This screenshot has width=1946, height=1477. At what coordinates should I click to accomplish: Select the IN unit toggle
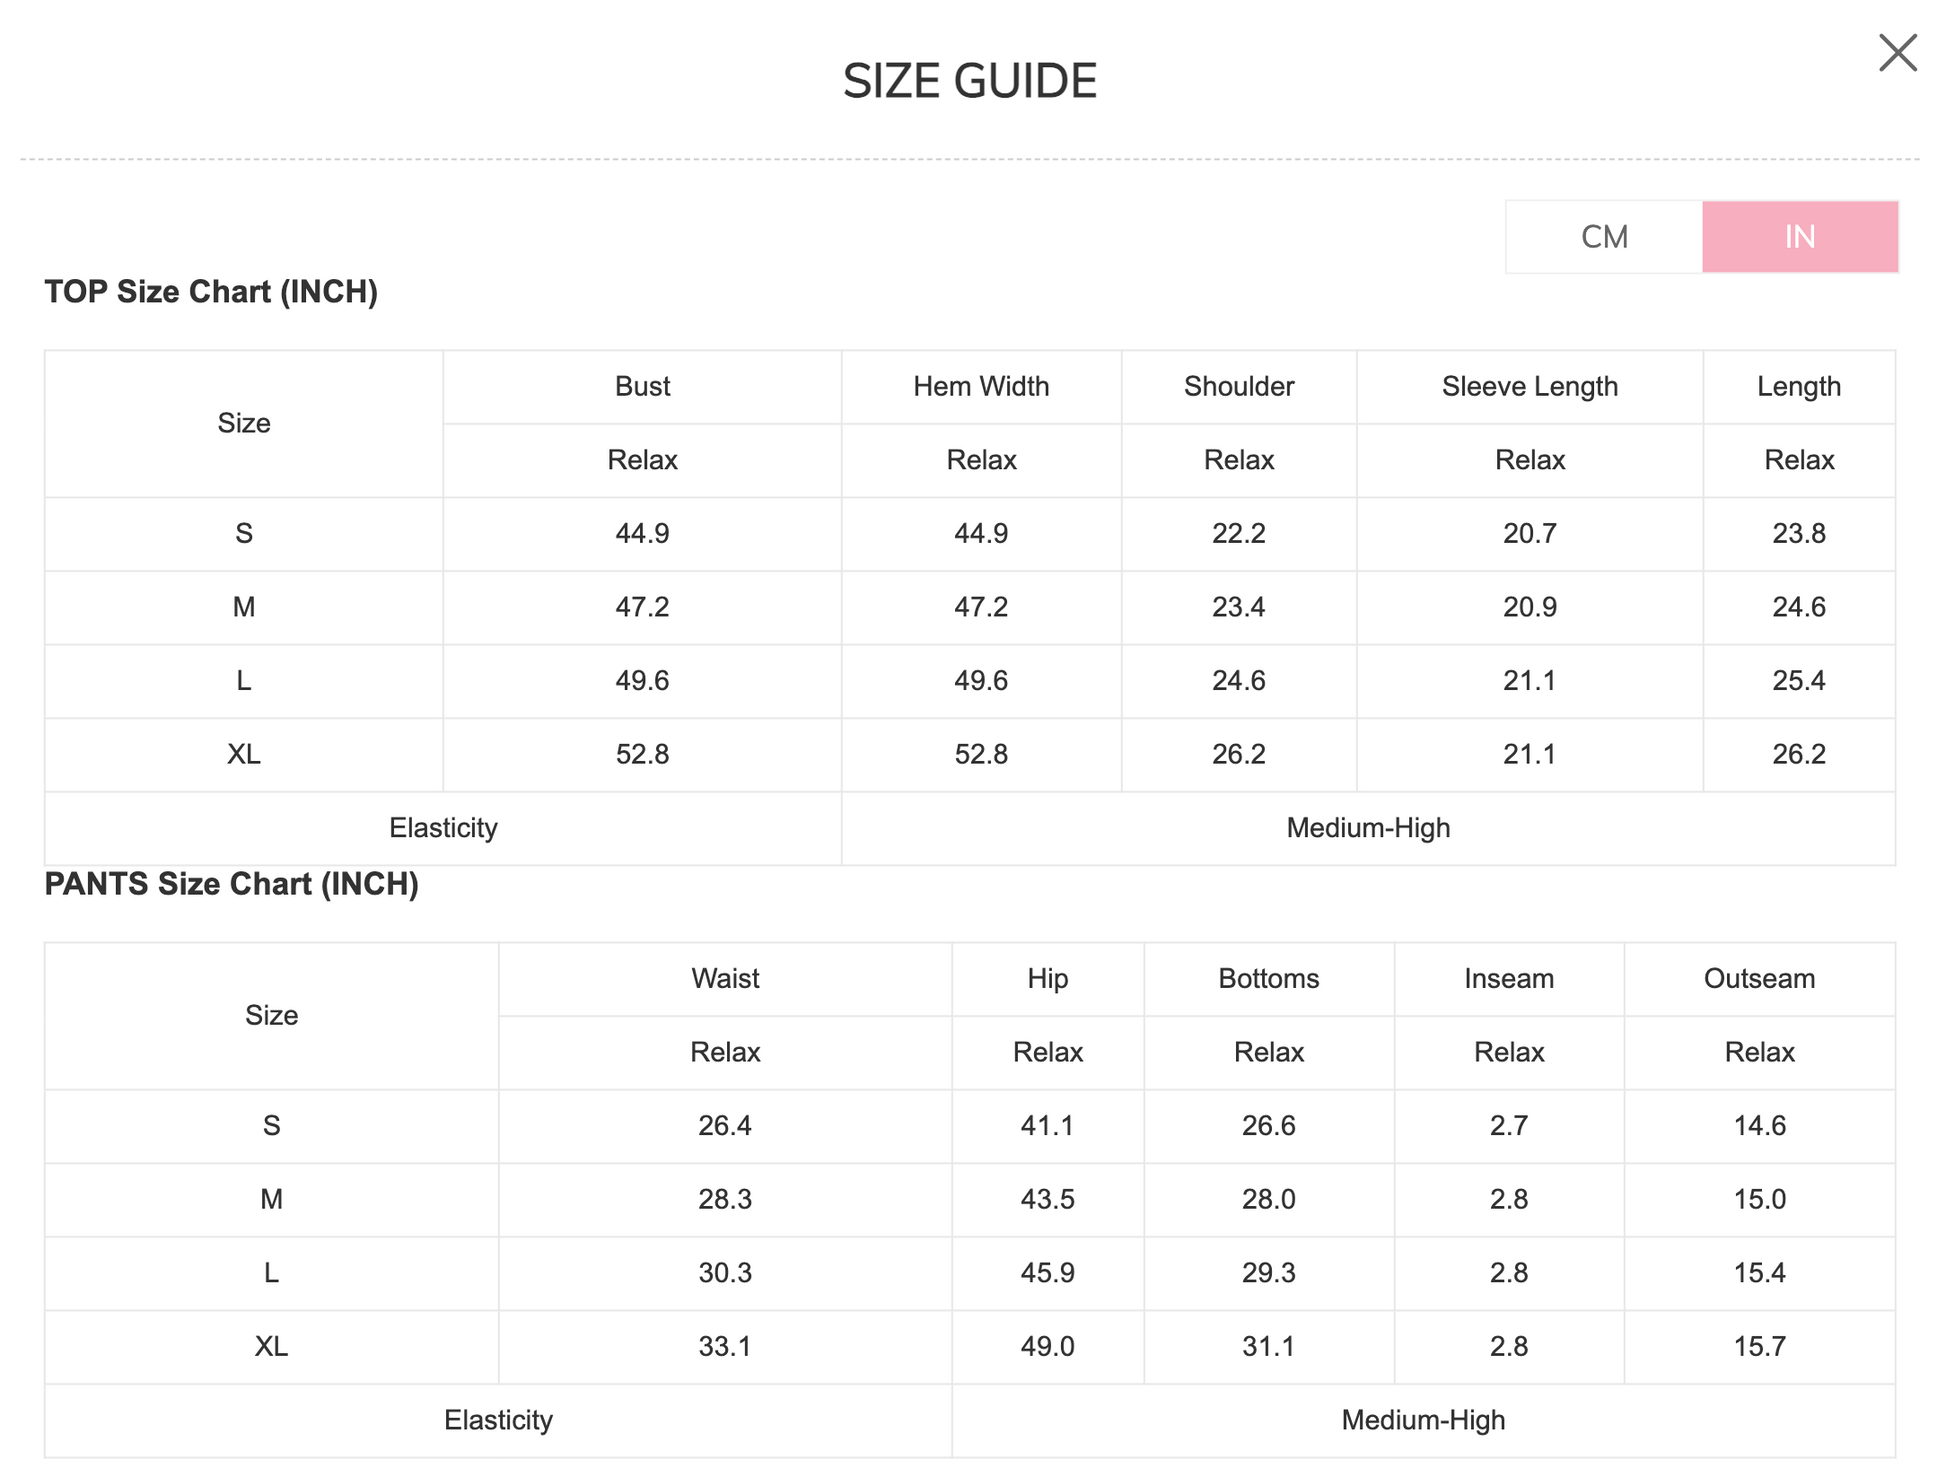point(1799,237)
